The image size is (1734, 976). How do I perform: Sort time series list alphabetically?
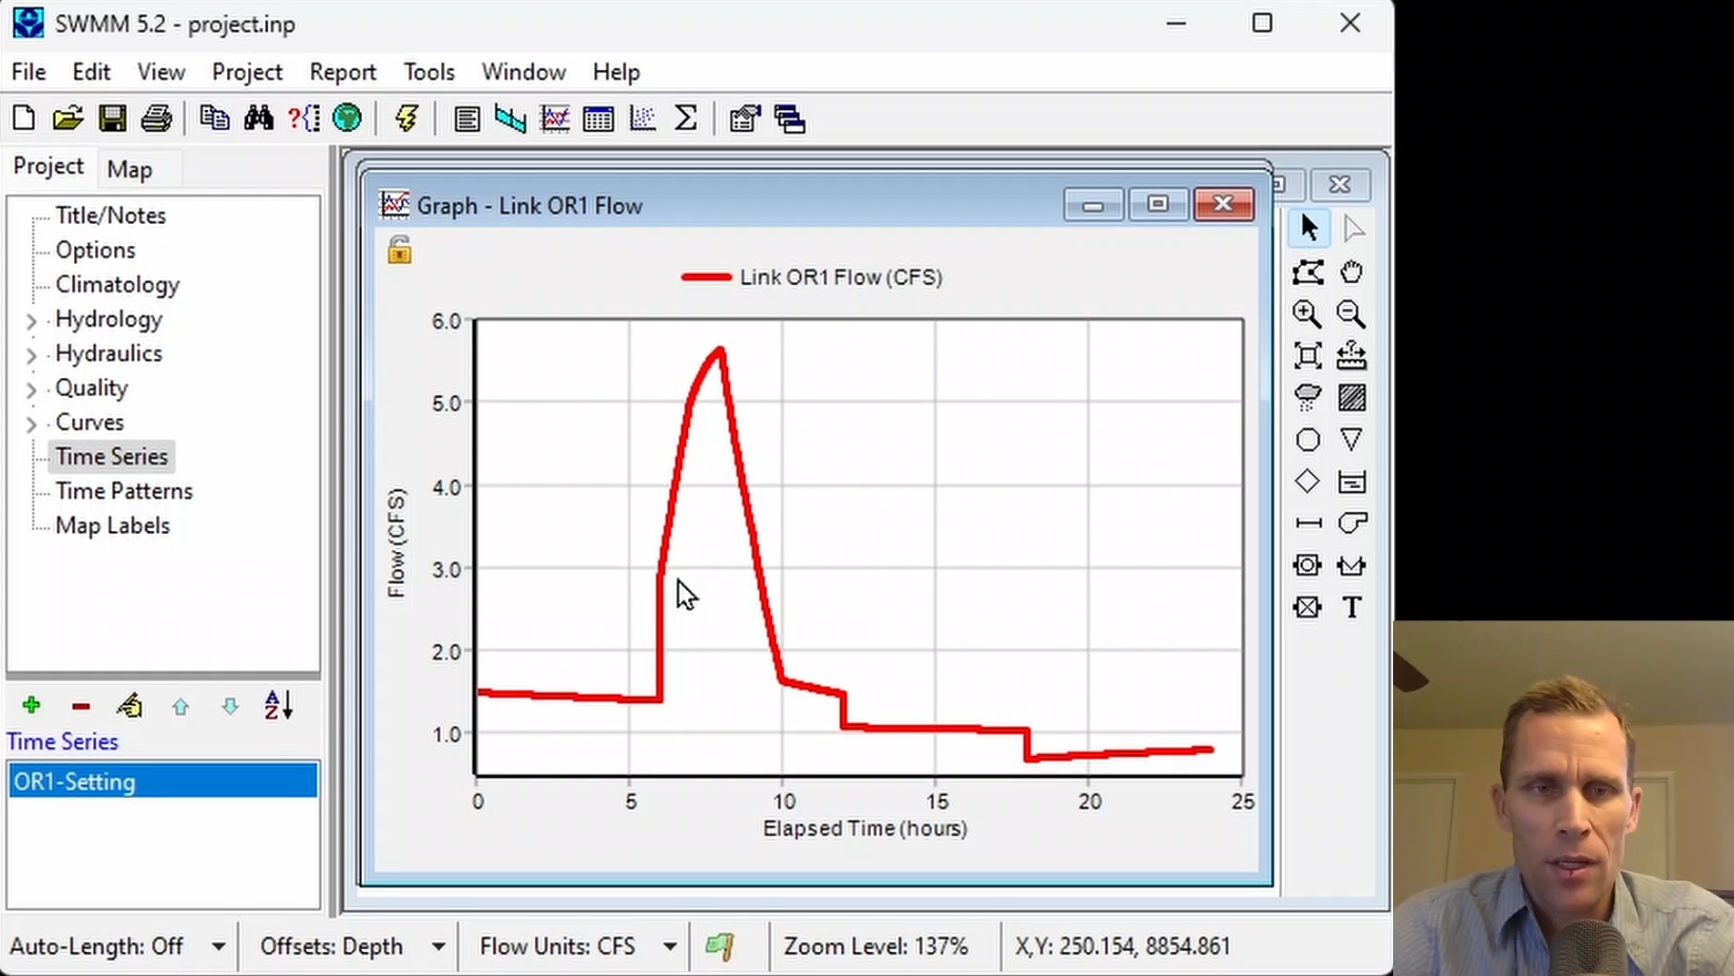(x=279, y=706)
